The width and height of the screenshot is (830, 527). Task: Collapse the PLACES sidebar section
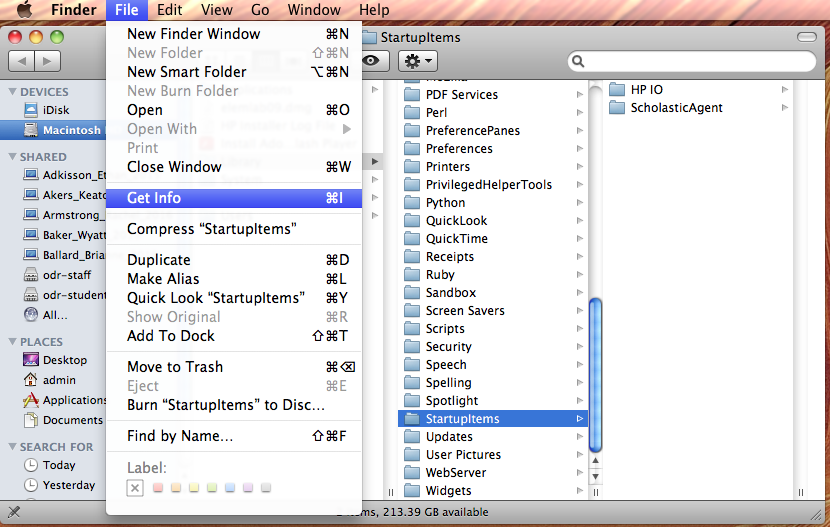coord(12,342)
